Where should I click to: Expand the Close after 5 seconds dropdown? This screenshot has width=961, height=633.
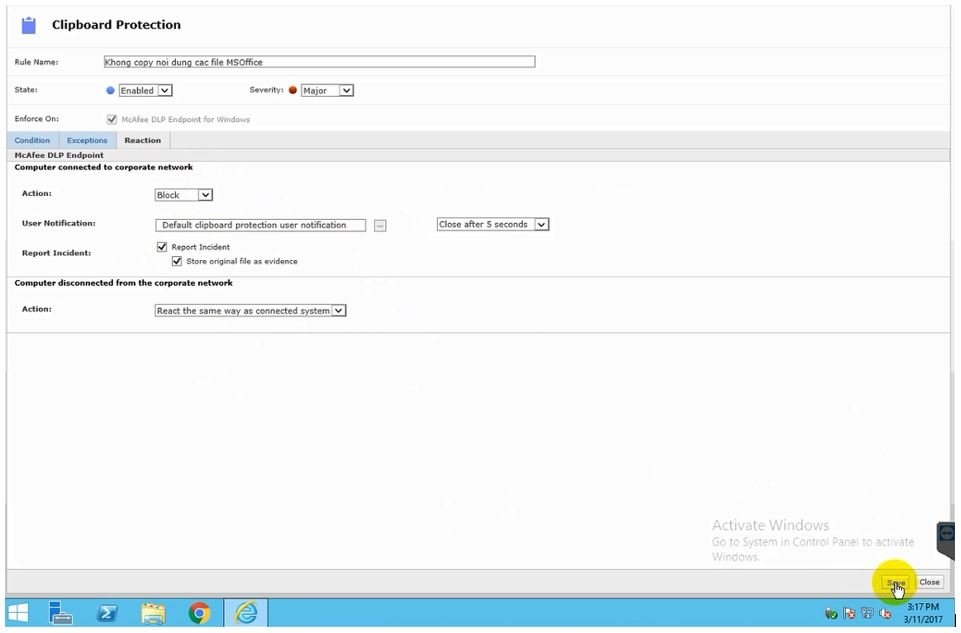point(493,225)
